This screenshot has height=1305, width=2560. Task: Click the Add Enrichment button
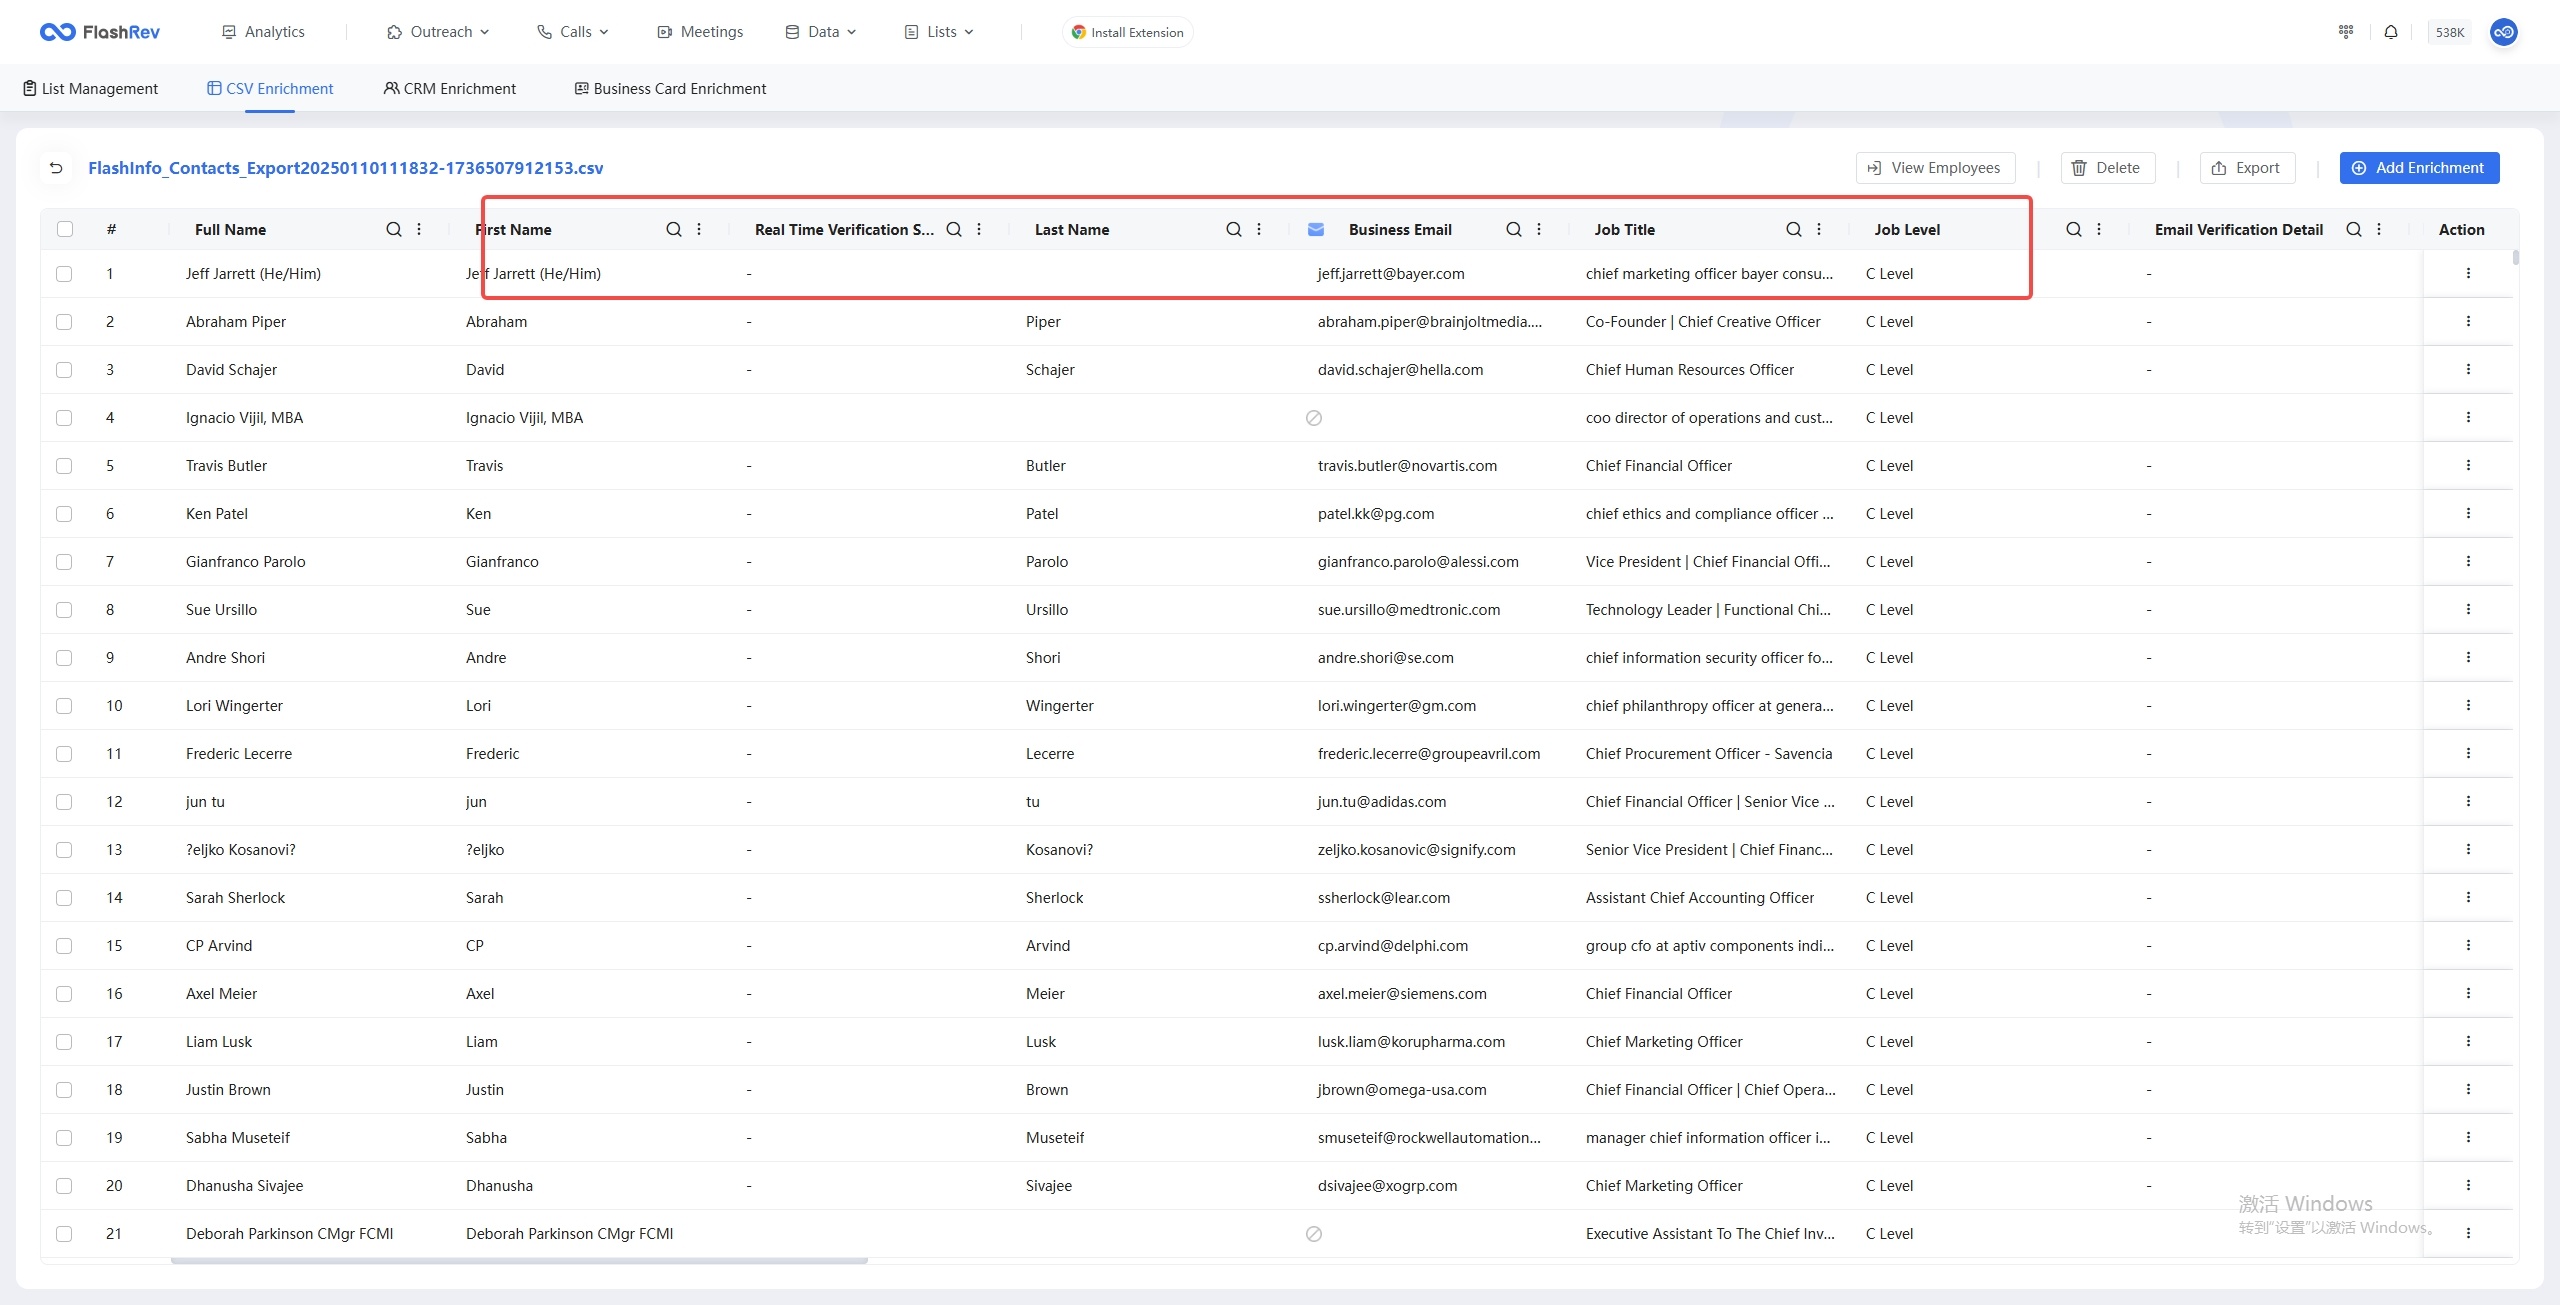click(2419, 168)
